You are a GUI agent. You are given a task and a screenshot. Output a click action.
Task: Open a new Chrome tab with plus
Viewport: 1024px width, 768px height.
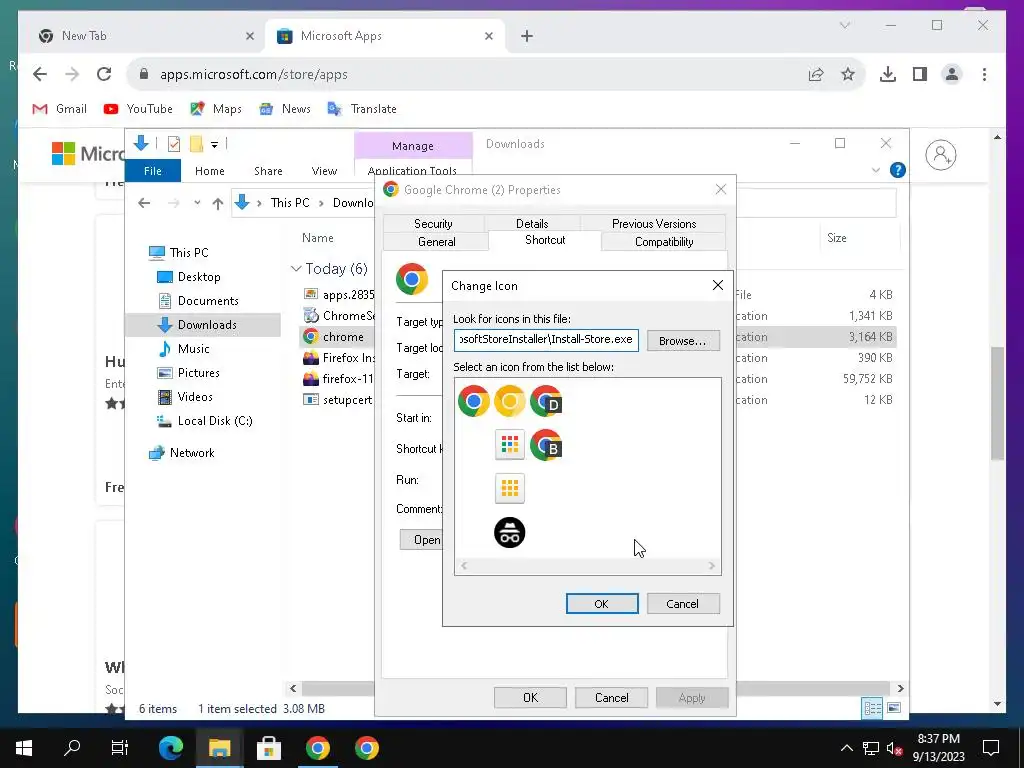click(x=527, y=36)
